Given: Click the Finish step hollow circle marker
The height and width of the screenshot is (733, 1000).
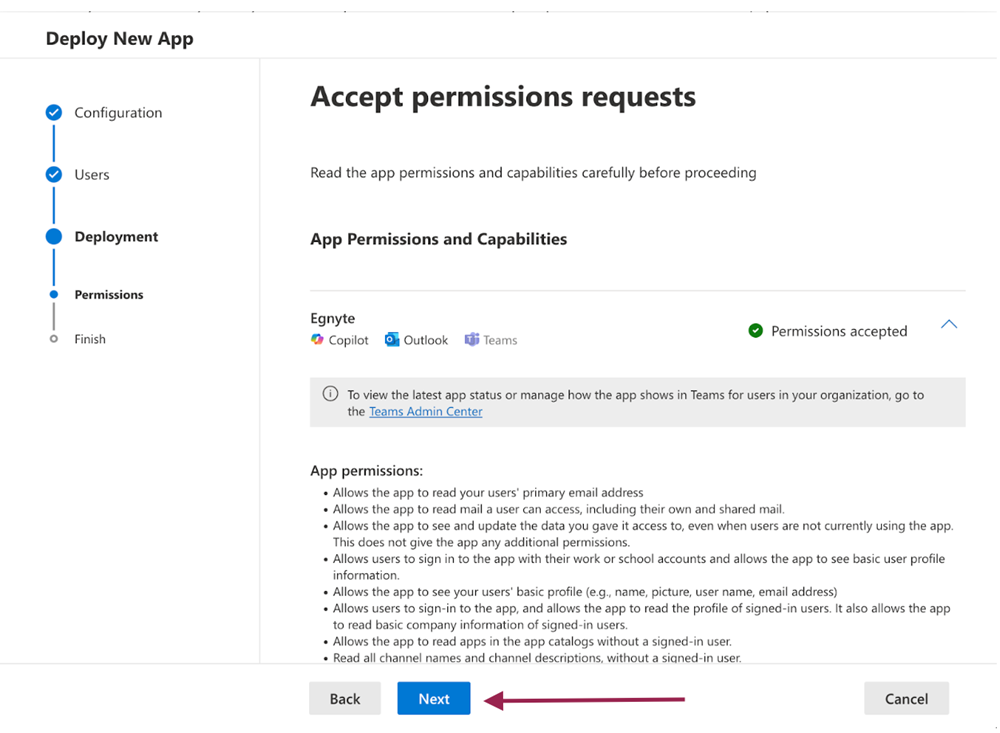Looking at the screenshot, I should (x=54, y=339).
